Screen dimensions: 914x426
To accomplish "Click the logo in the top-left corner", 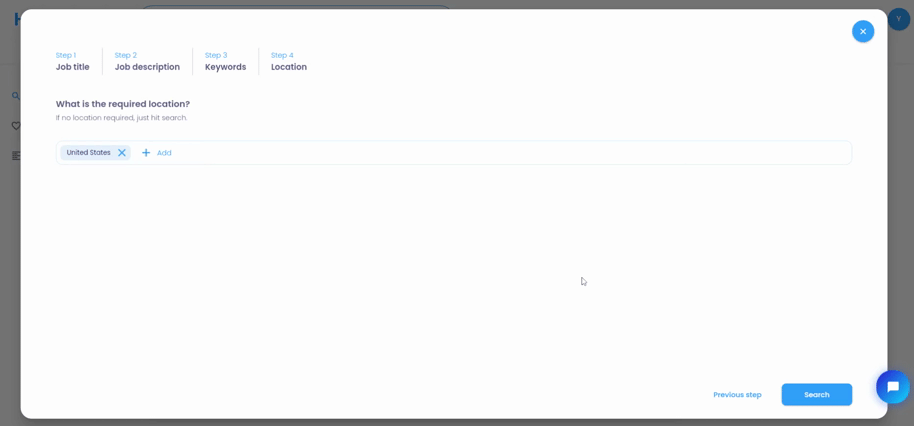I will point(16,19).
